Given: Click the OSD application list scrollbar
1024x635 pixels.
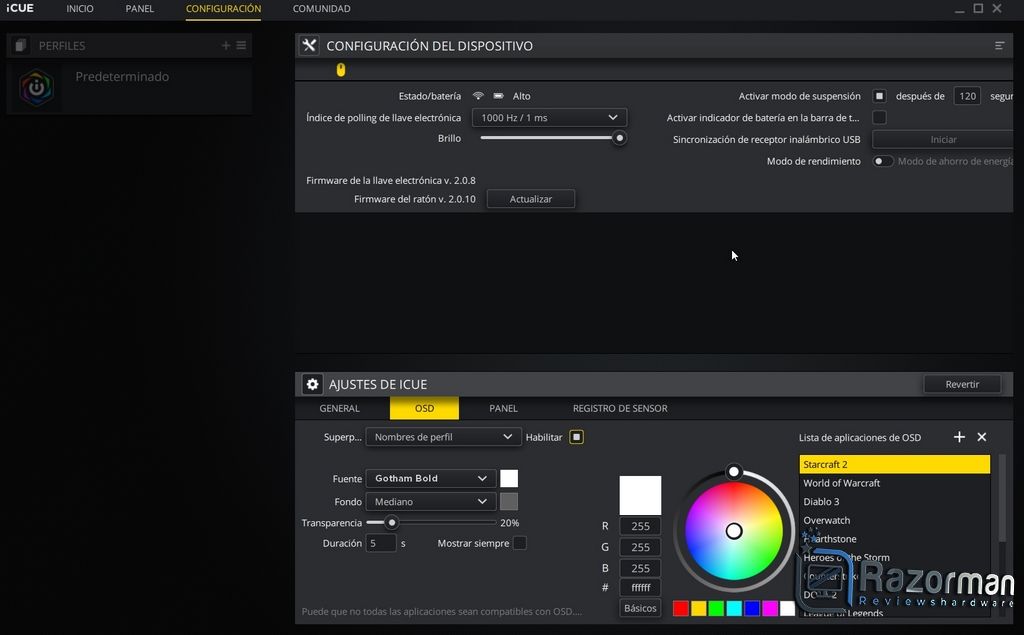Looking at the screenshot, I should [x=1003, y=498].
